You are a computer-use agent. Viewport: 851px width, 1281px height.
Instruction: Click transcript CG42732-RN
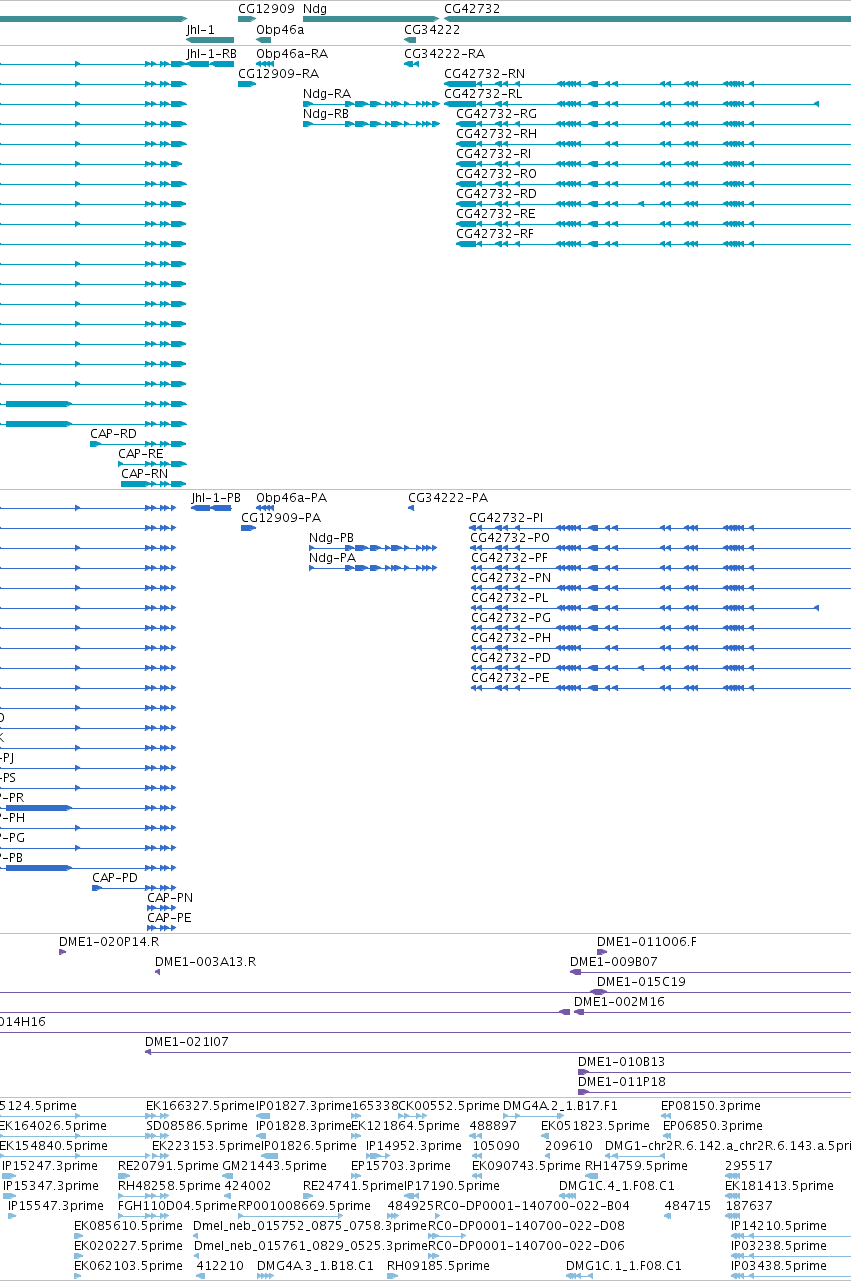[x=484, y=74]
